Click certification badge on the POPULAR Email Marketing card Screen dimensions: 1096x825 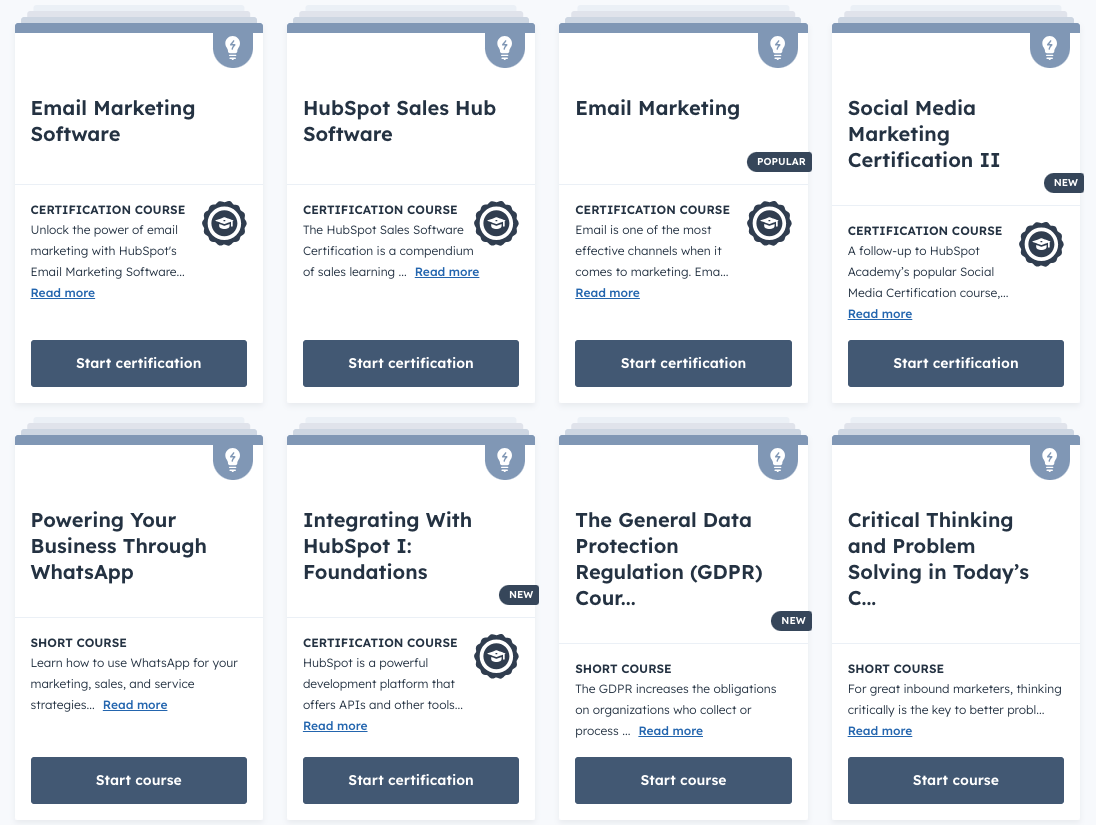click(769, 224)
